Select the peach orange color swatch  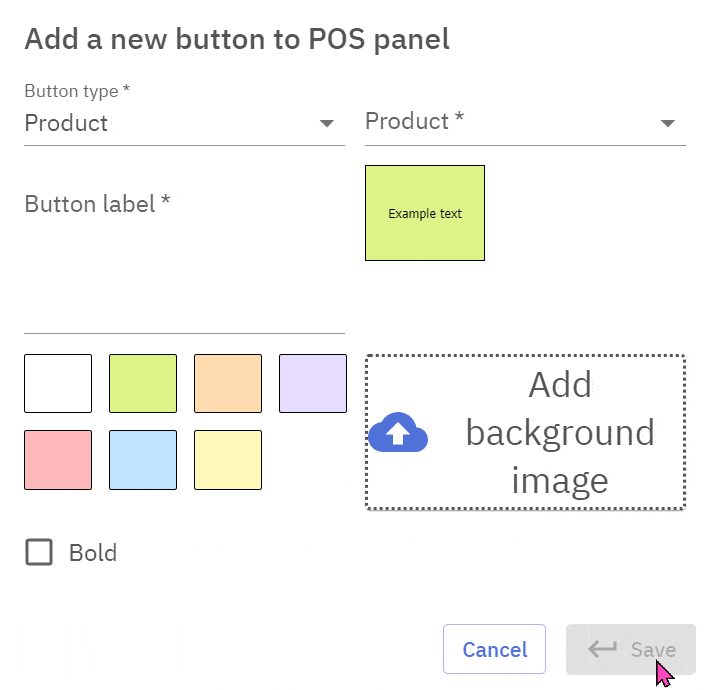[228, 383]
